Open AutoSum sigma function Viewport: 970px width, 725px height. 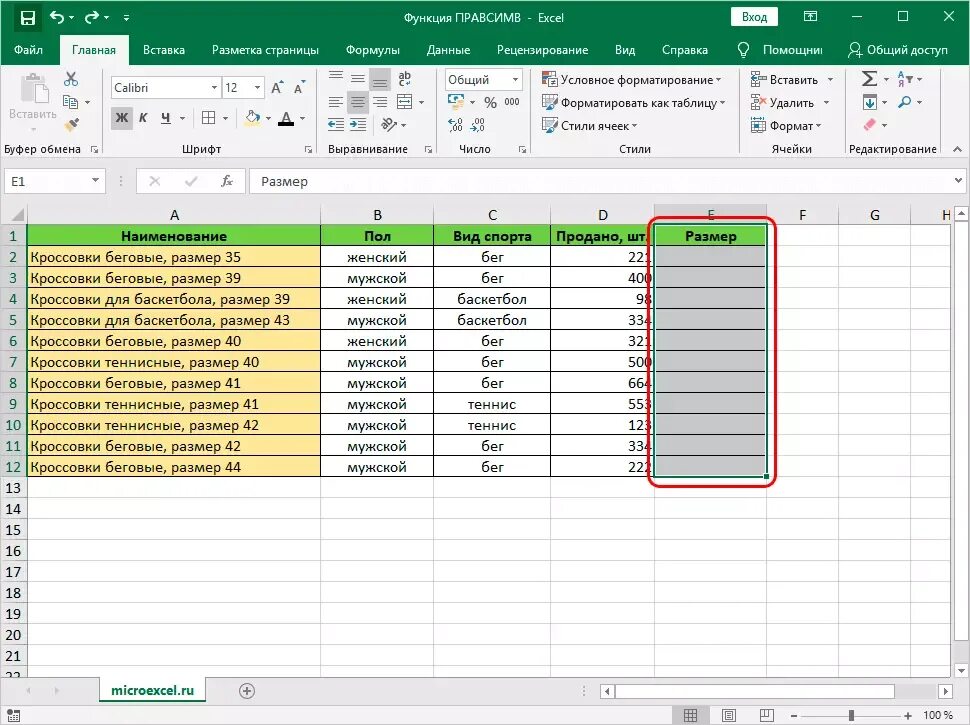869,79
